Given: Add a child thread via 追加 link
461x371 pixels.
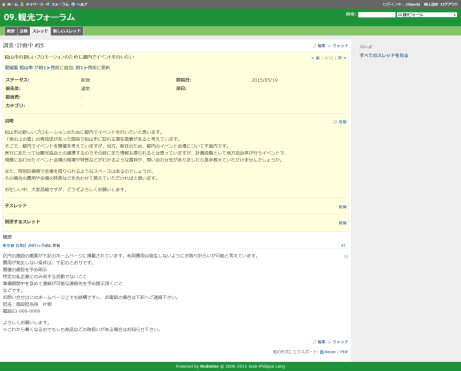Looking at the screenshot, I should click(343, 207).
